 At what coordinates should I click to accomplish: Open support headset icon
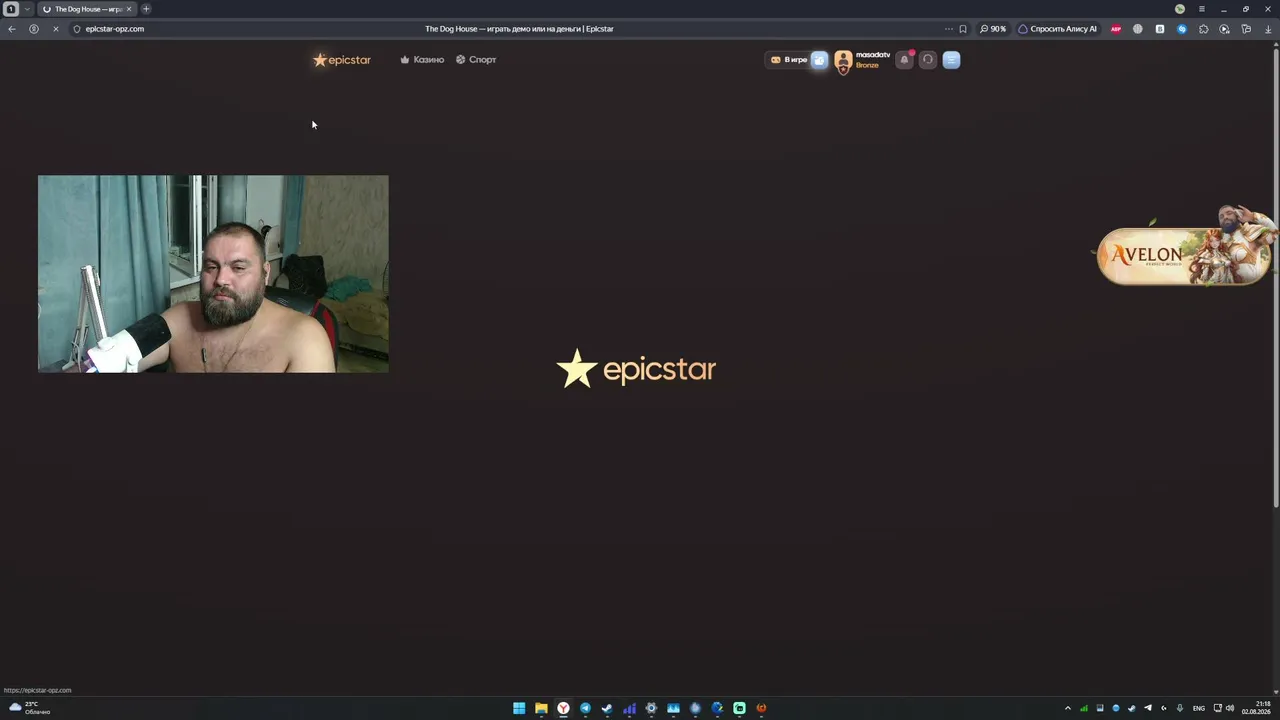click(928, 60)
